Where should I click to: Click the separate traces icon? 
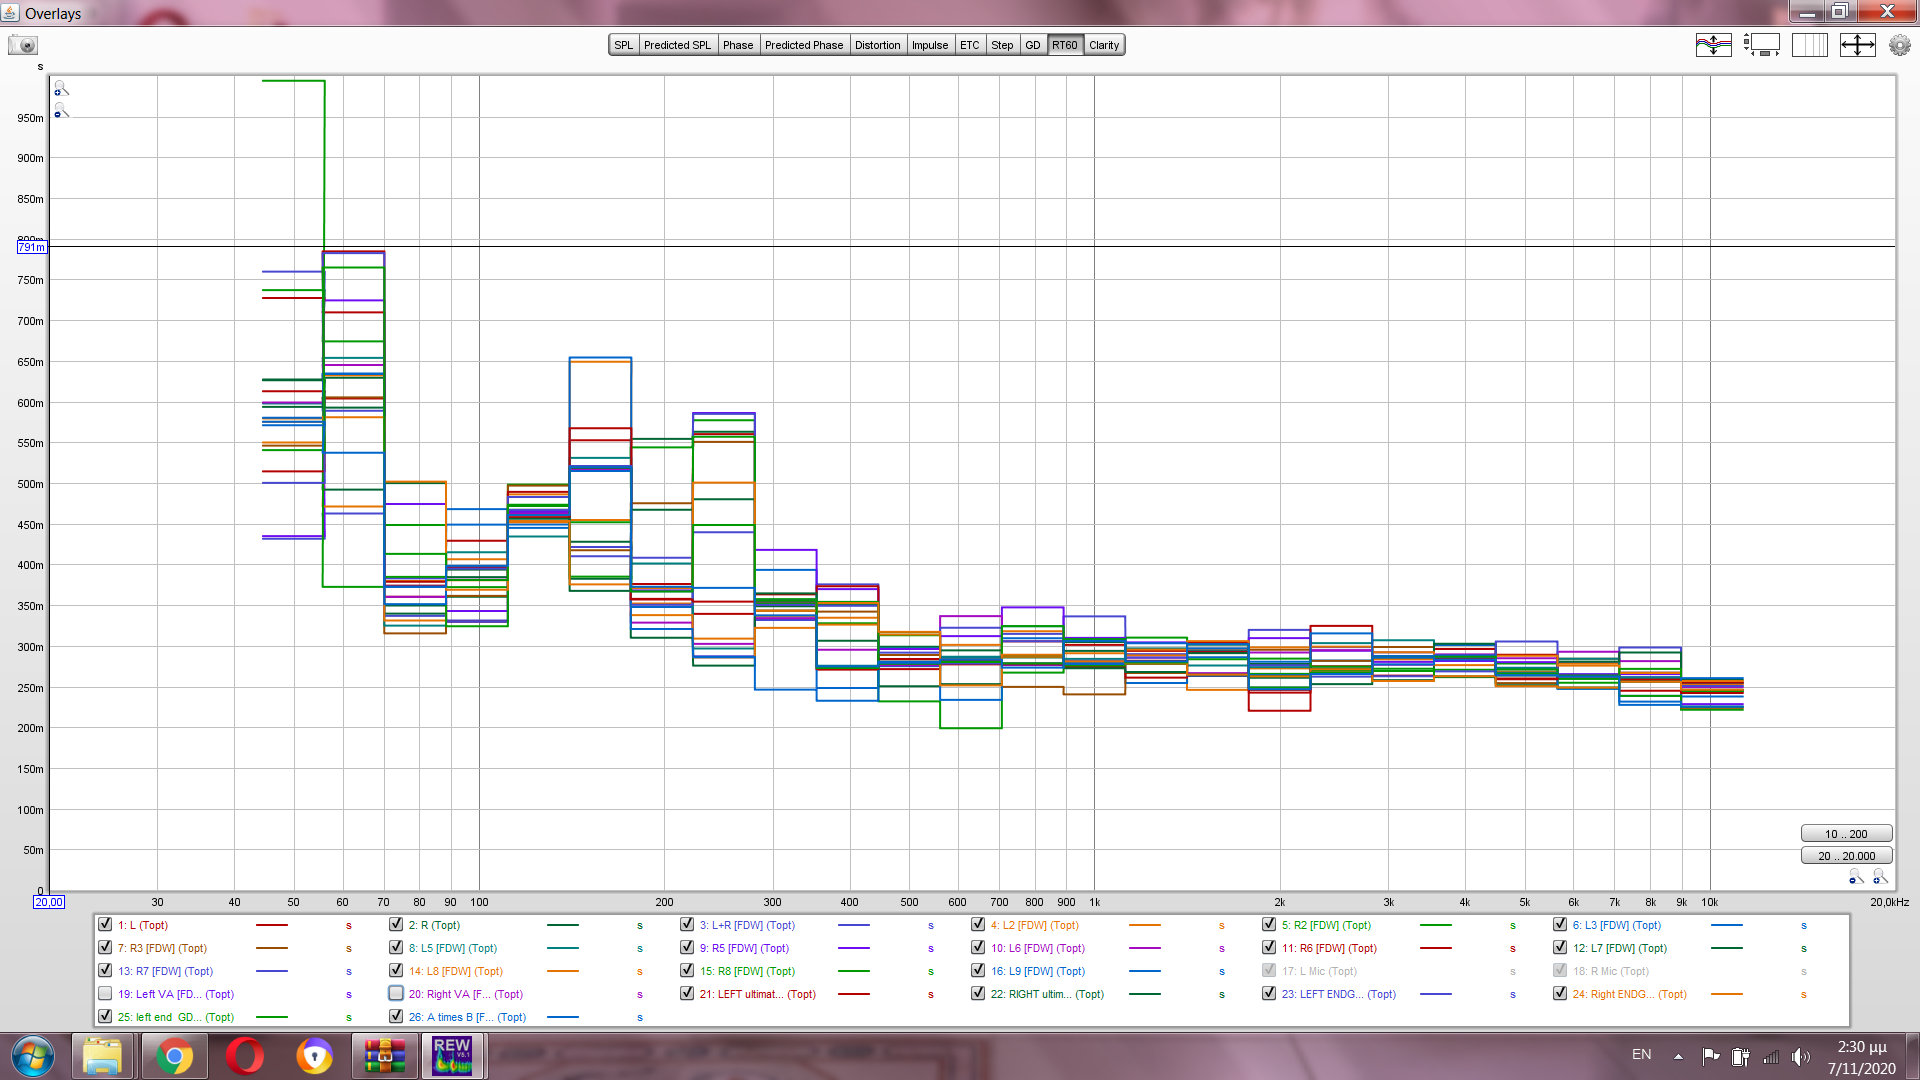[x=1713, y=45]
